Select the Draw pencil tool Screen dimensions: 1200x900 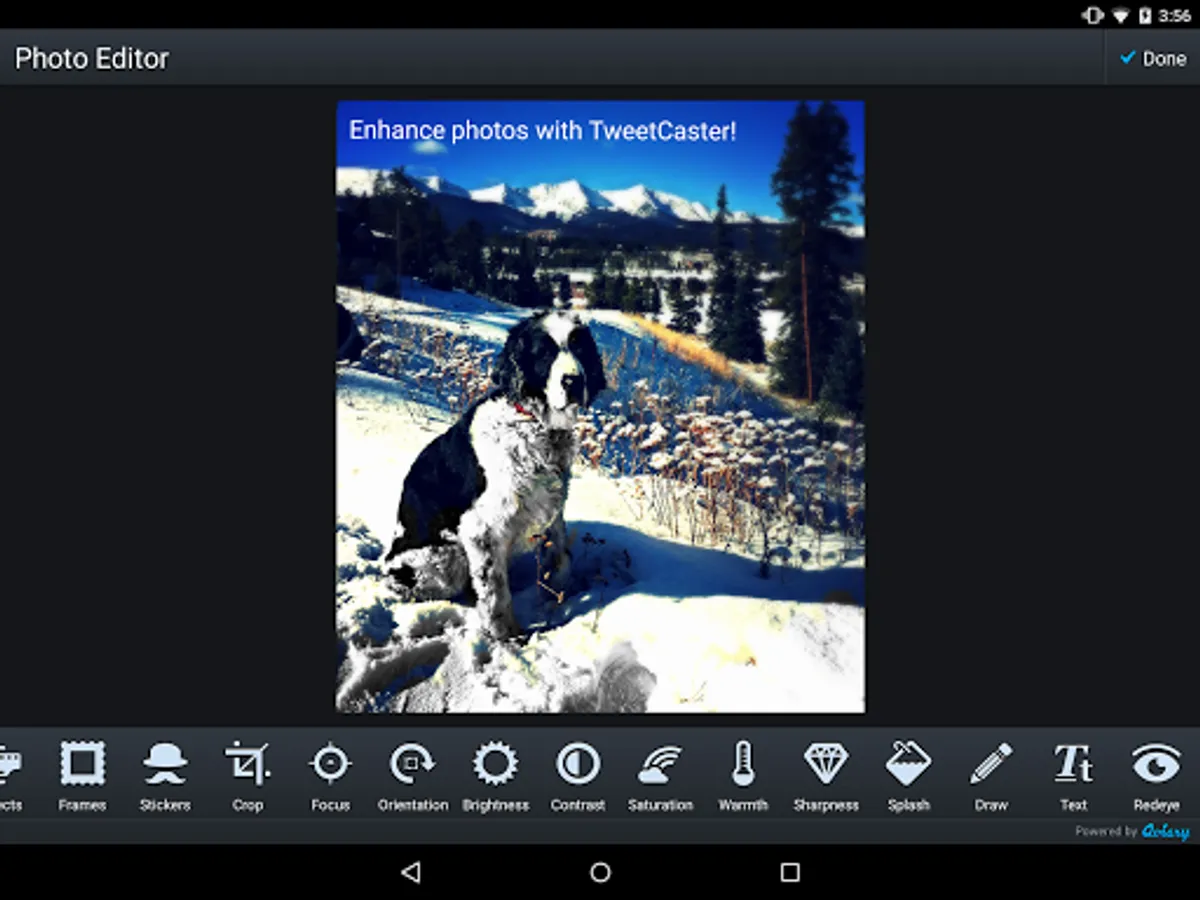[x=991, y=776]
